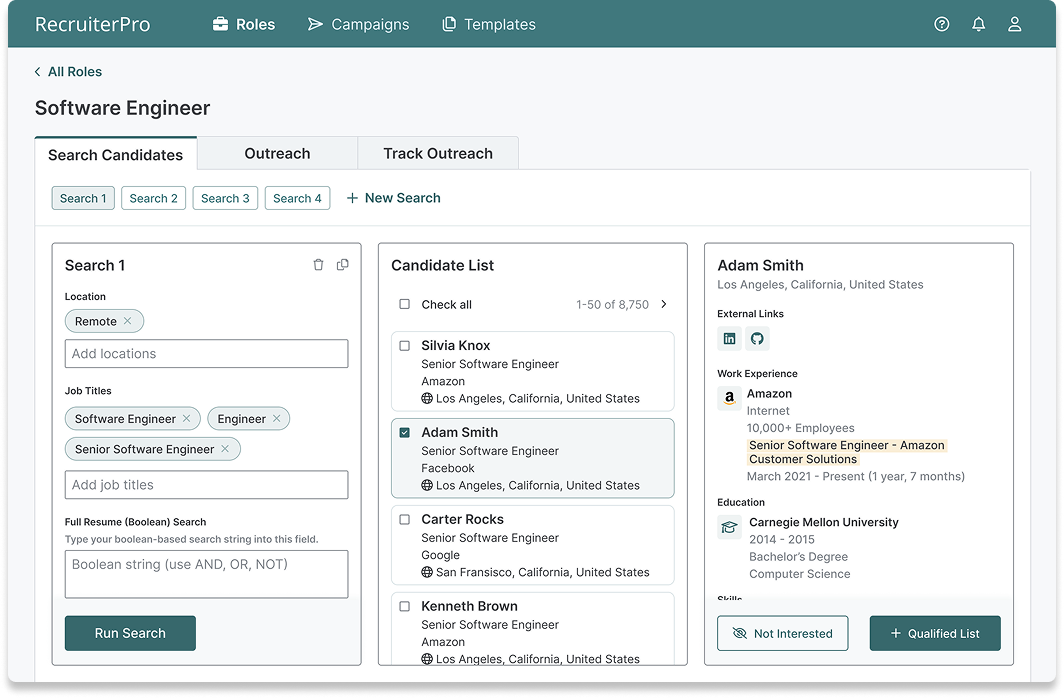The image size is (1064, 698).
Task: Open the notifications bell
Action: (x=978, y=24)
